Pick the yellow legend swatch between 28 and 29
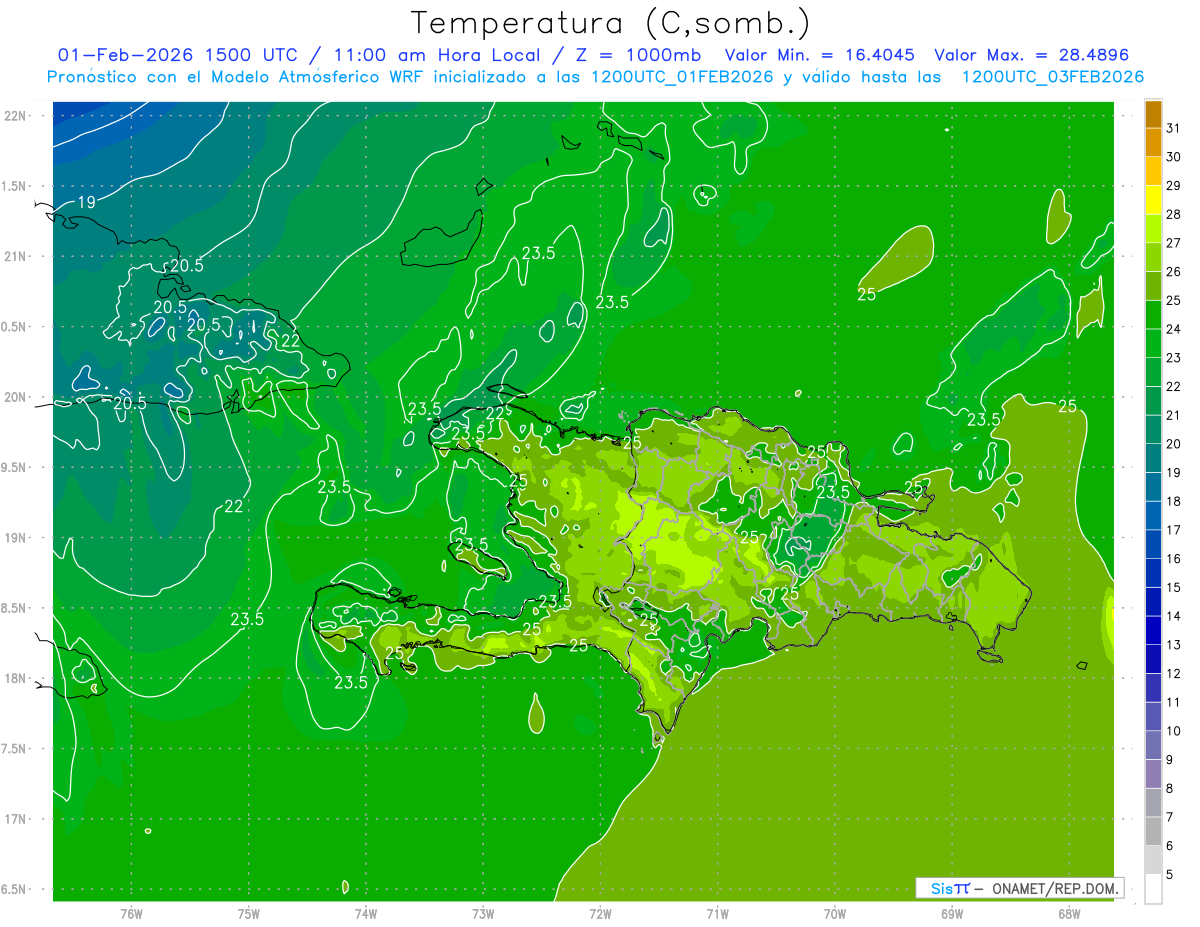 click(1153, 200)
